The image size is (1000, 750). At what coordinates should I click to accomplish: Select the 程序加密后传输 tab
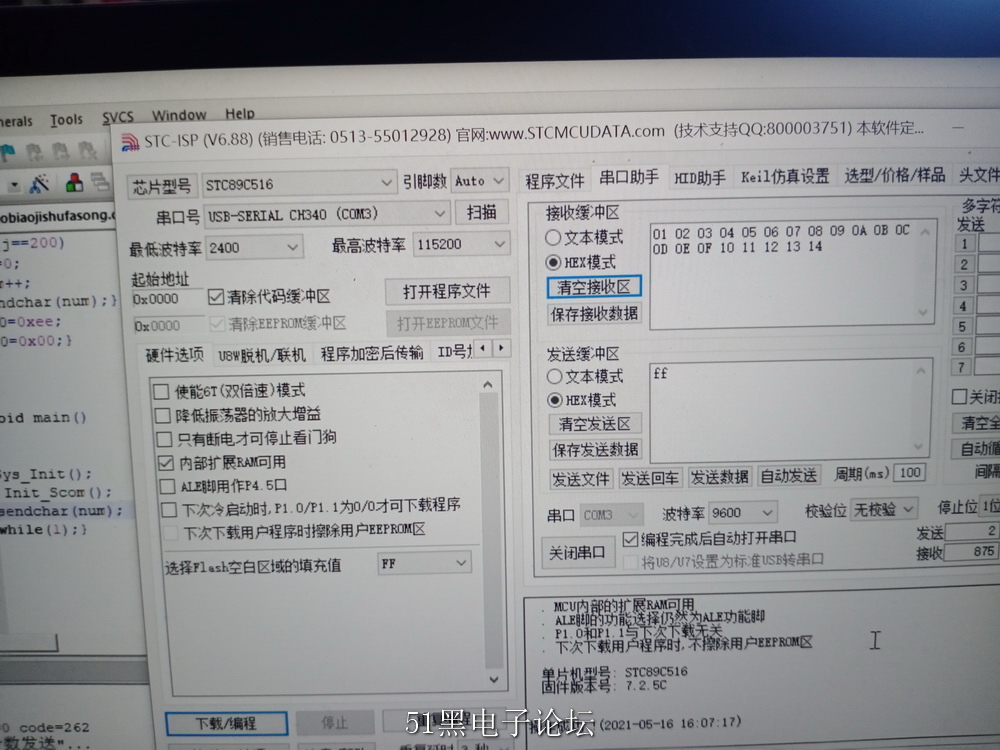coord(372,353)
